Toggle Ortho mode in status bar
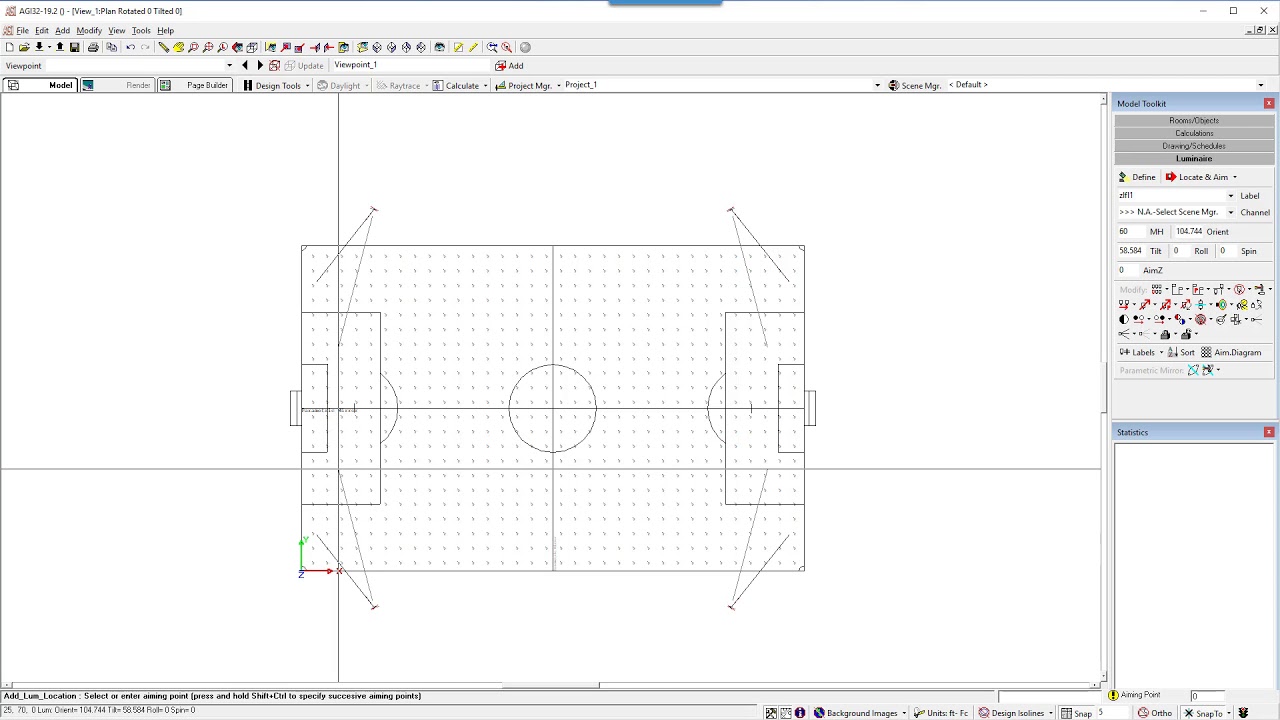The height and width of the screenshot is (720, 1280). (1154, 713)
